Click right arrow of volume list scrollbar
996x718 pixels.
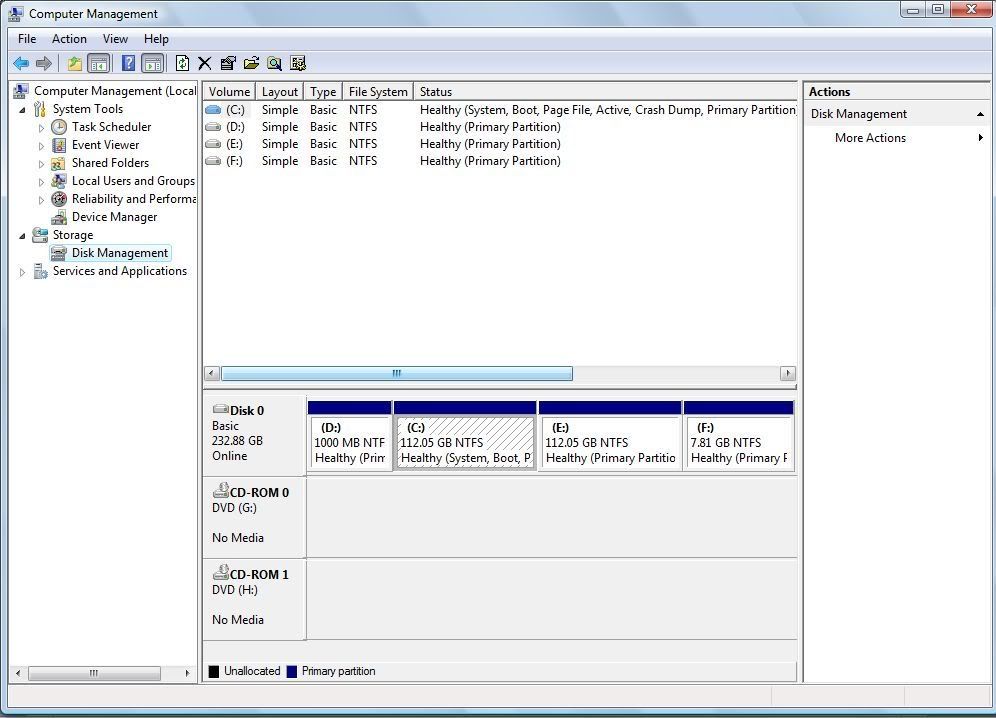[x=788, y=374]
